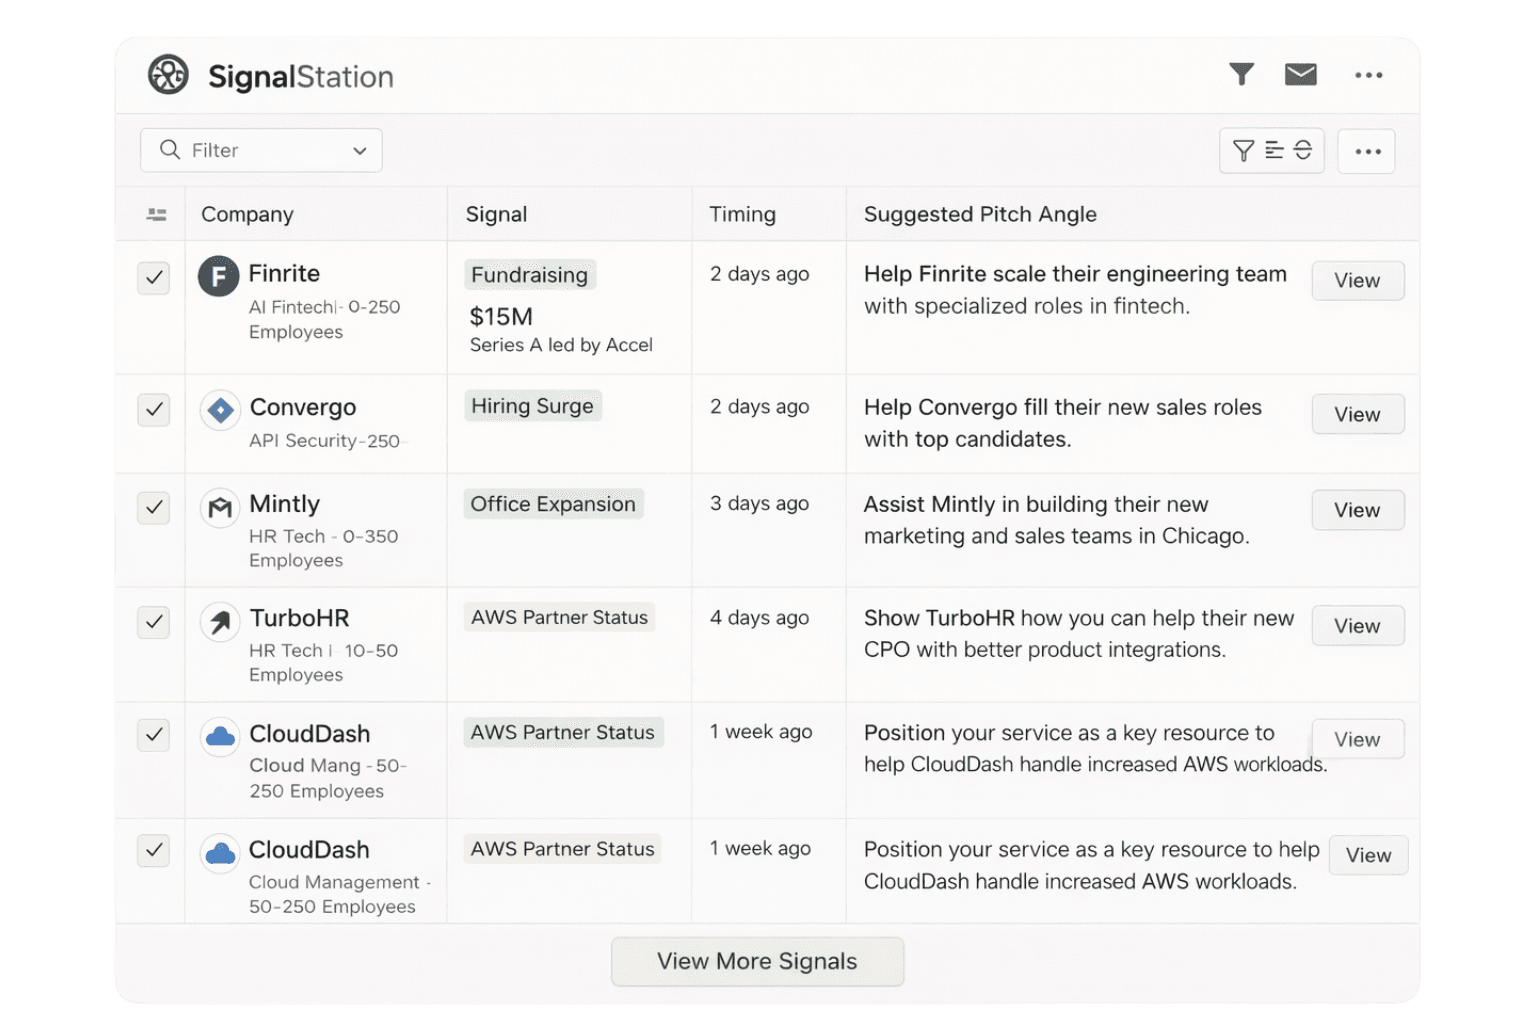View pitch for CloudDash Cloud Management row
Screen dimensions: 1536x1024
1368,856
